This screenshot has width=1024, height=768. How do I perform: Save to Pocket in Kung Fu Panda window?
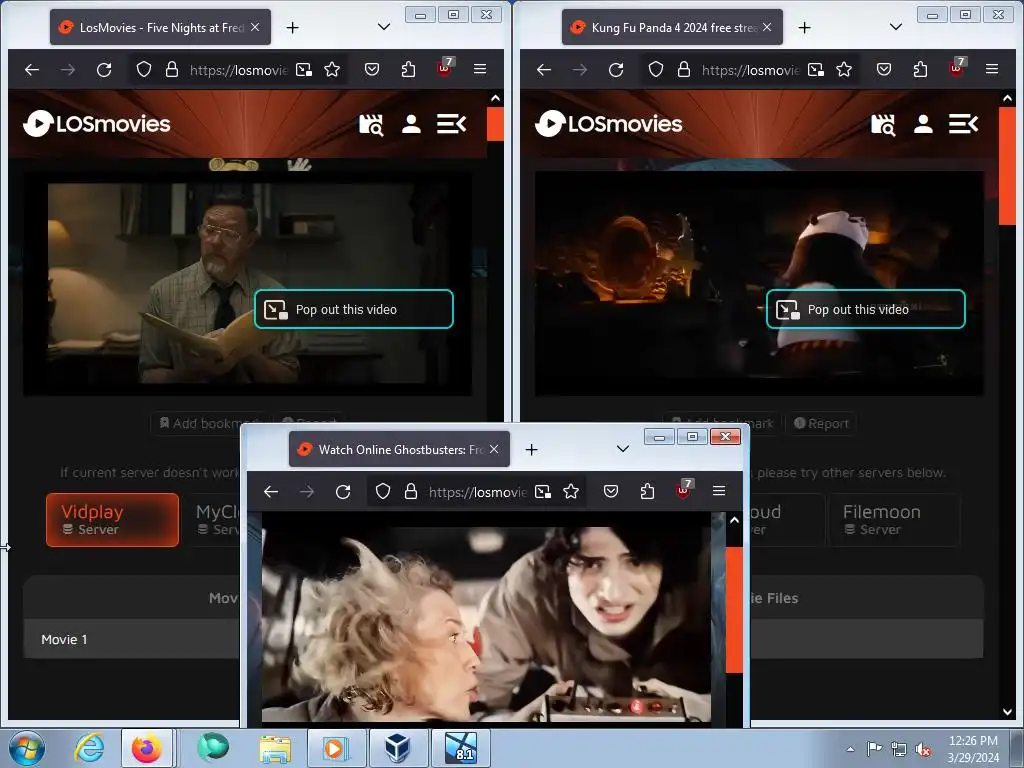[x=884, y=69]
